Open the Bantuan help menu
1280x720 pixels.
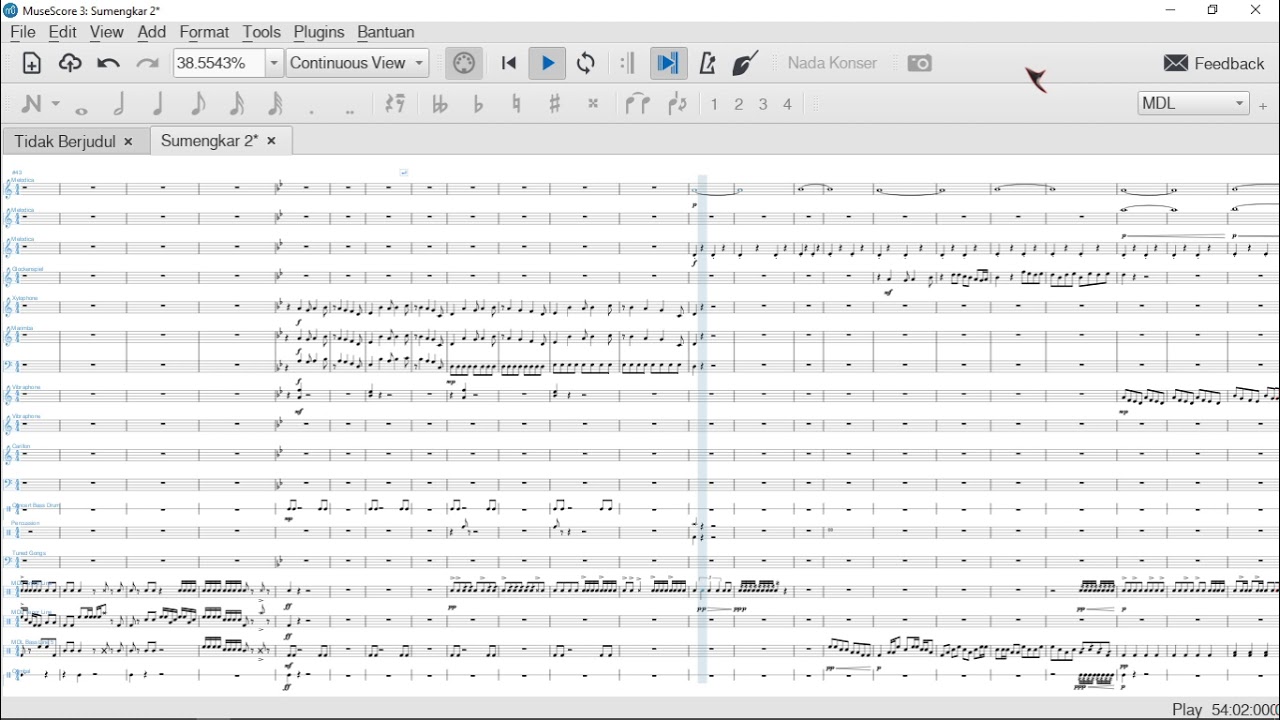tap(386, 33)
